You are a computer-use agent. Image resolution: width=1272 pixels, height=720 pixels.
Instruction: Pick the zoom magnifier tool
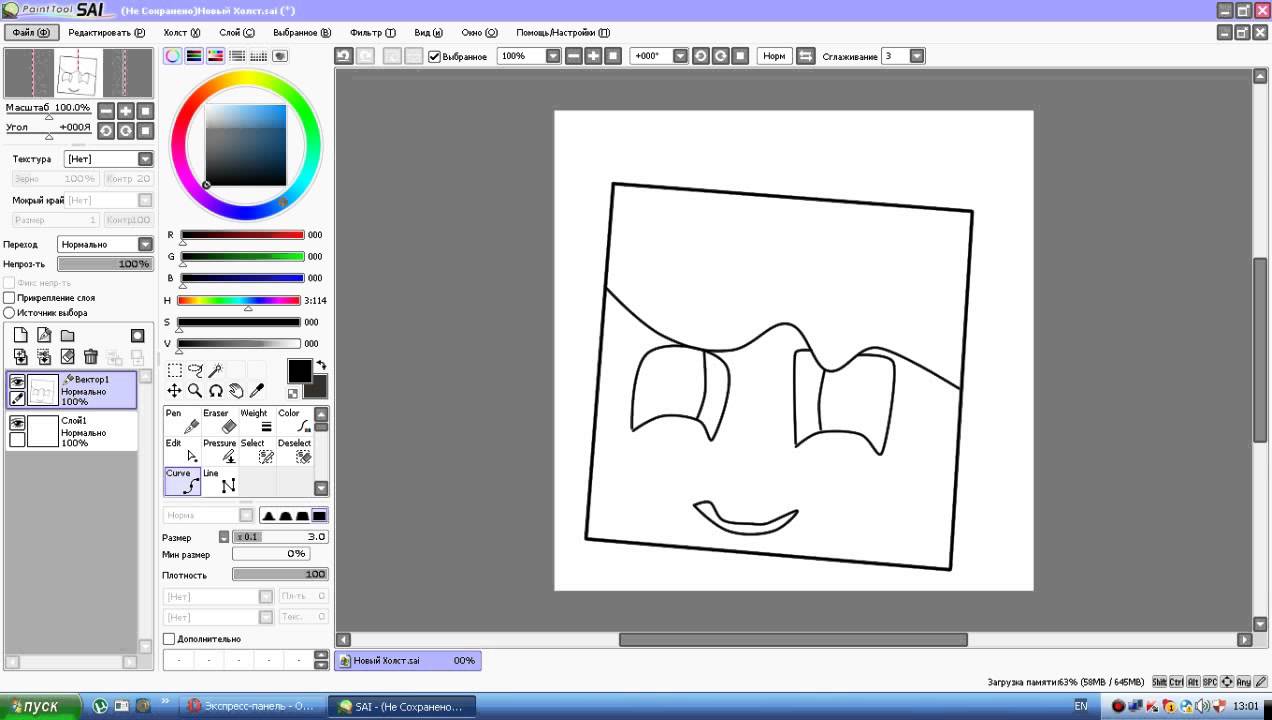[x=195, y=391]
